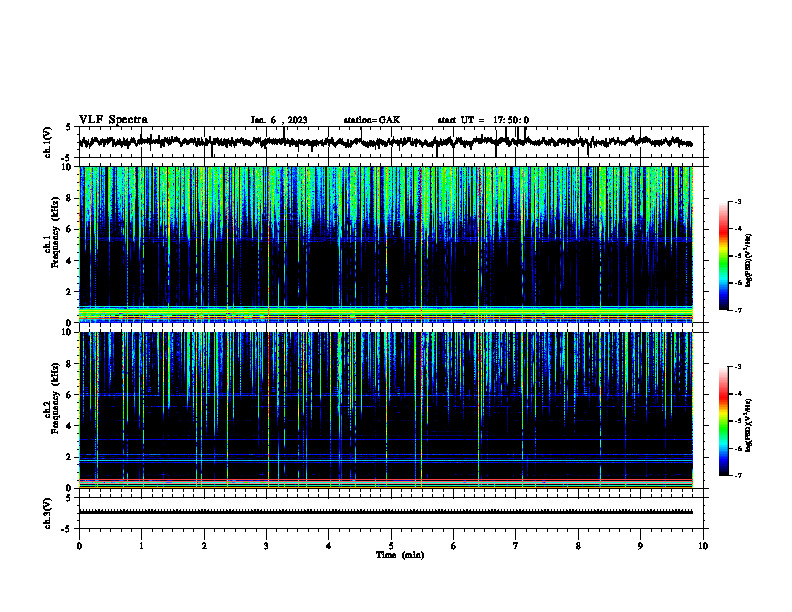
Task: Click the ch.3(V) waveform axis label
Action: point(48,513)
